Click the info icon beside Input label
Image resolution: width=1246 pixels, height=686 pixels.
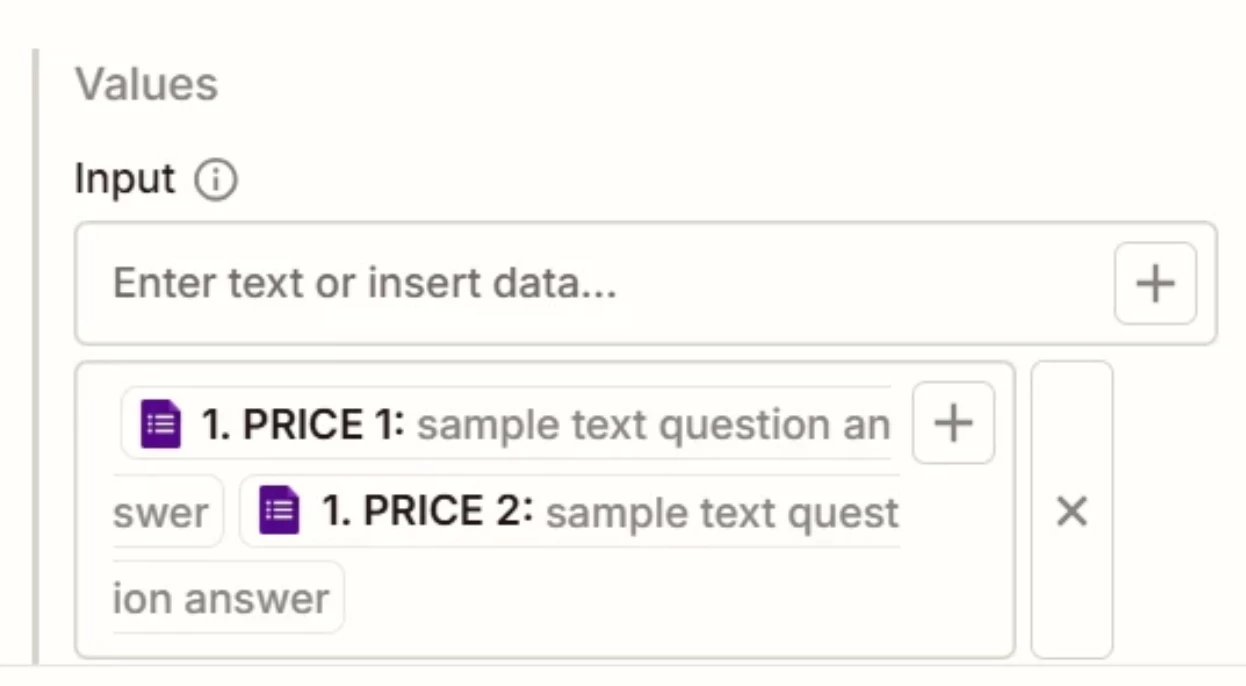(x=216, y=181)
